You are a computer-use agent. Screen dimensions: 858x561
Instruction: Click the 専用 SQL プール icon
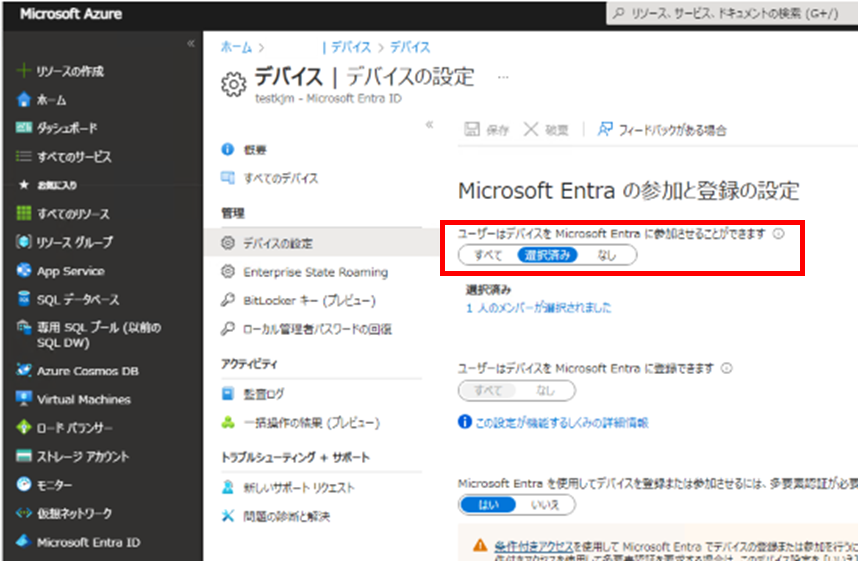(24, 327)
